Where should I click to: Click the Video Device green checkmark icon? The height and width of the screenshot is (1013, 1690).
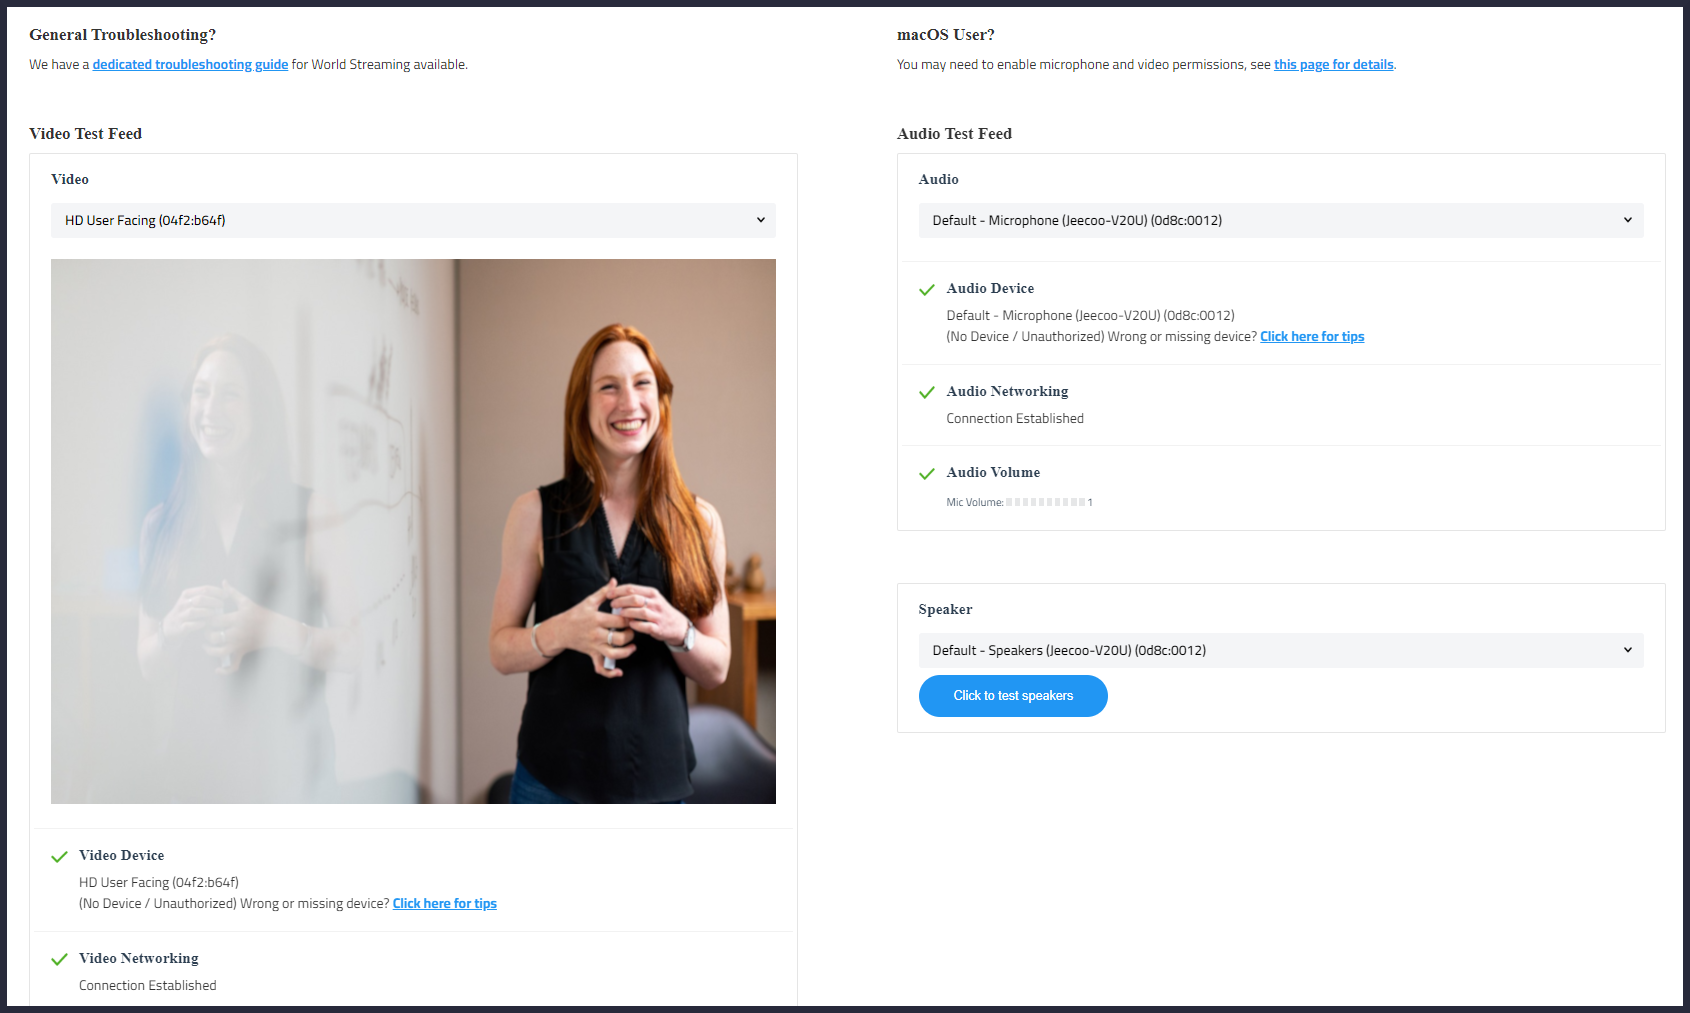[x=59, y=857]
